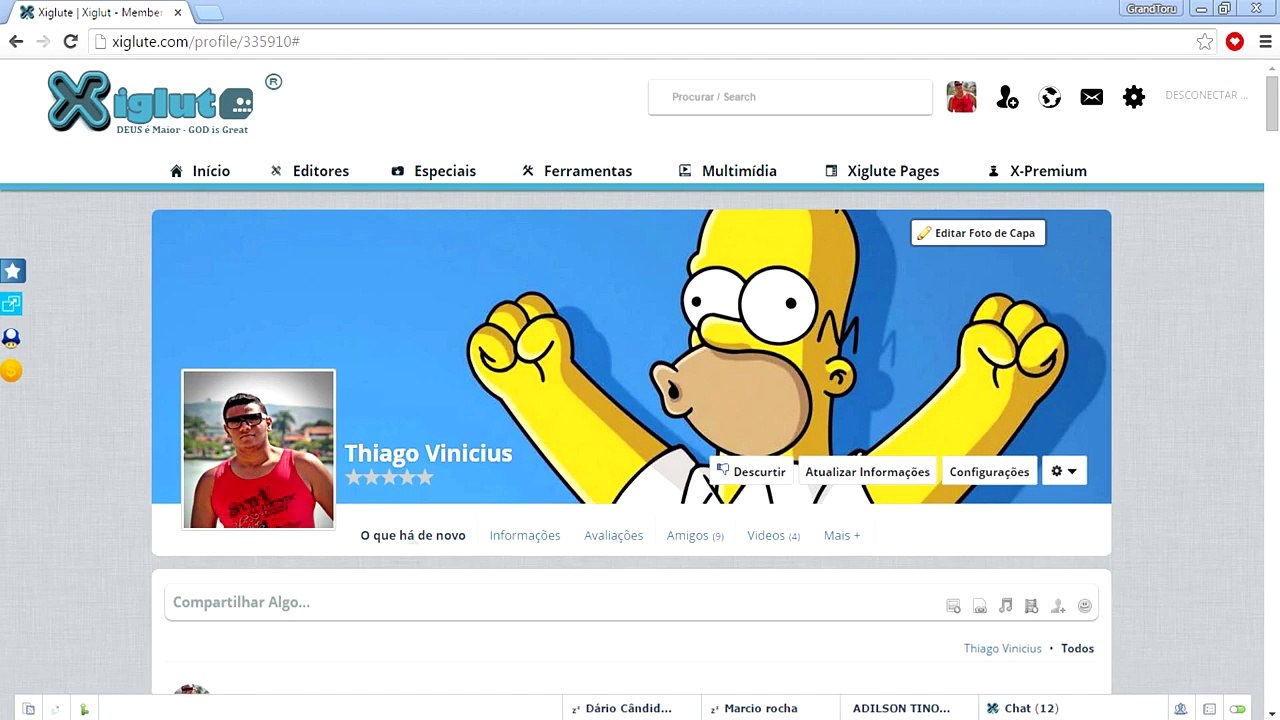This screenshot has width=1280, height=720.
Task: Click the small user avatar in header
Action: (x=961, y=97)
